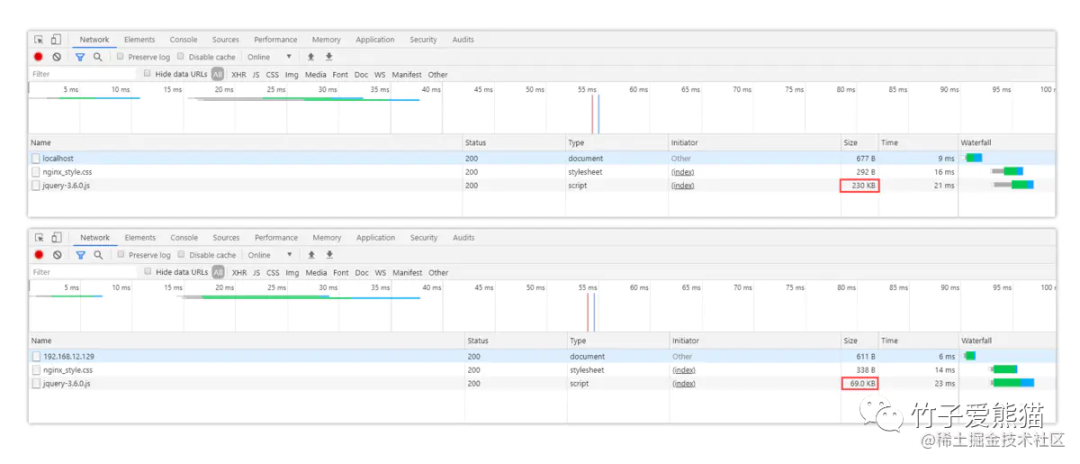Toggle the device toolbar icon in the 192.168.12.129 panel
Image resolution: width=1080 pixels, height=464 pixels.
point(56,238)
